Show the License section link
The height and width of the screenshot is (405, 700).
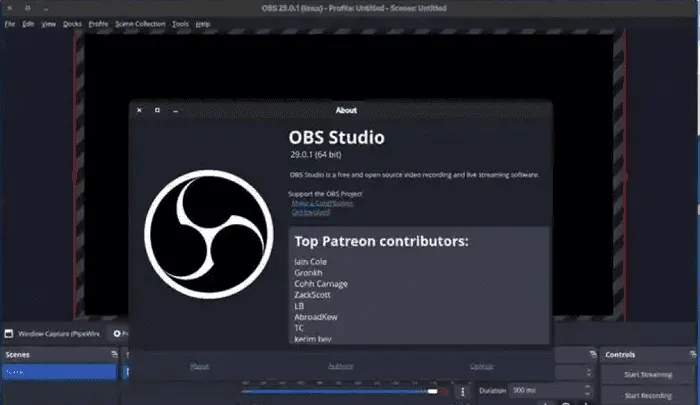click(482, 366)
